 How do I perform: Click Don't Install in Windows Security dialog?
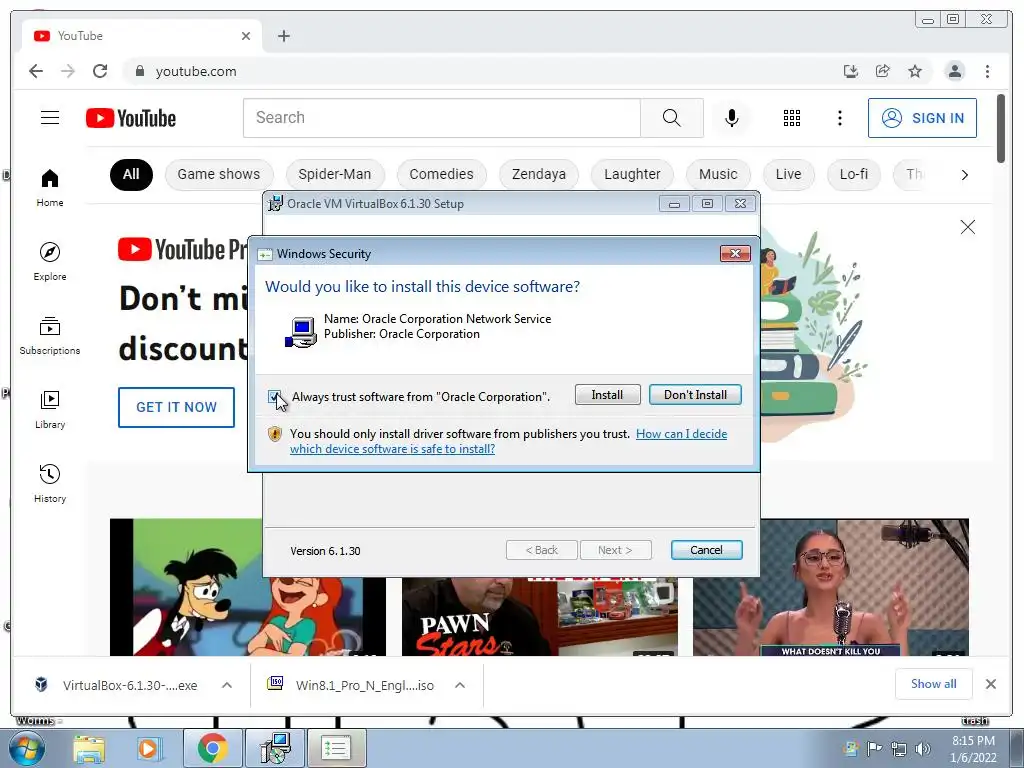(696, 394)
